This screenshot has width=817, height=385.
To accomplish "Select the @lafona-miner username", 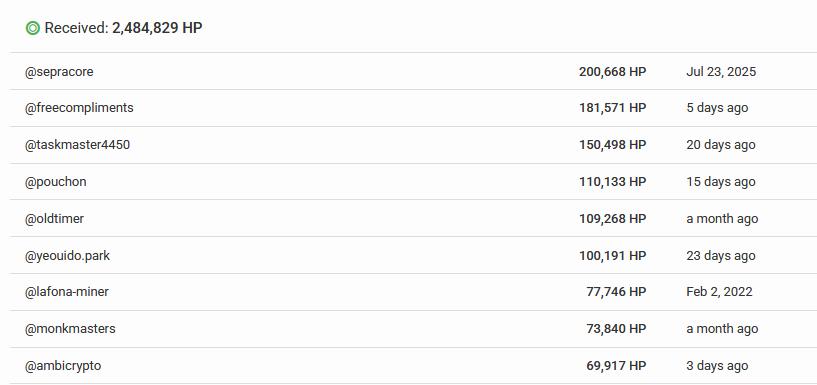I will tap(67, 292).
